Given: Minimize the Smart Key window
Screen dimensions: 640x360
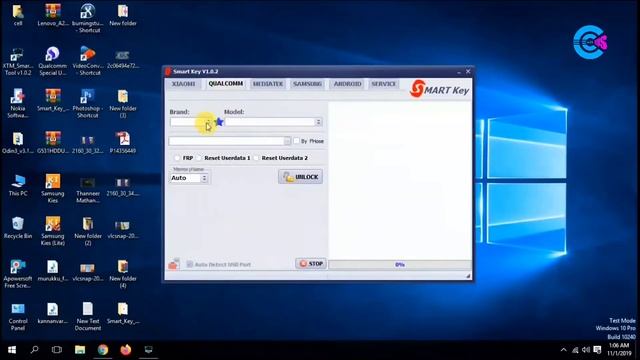Looking at the screenshot, I should 459,71.
